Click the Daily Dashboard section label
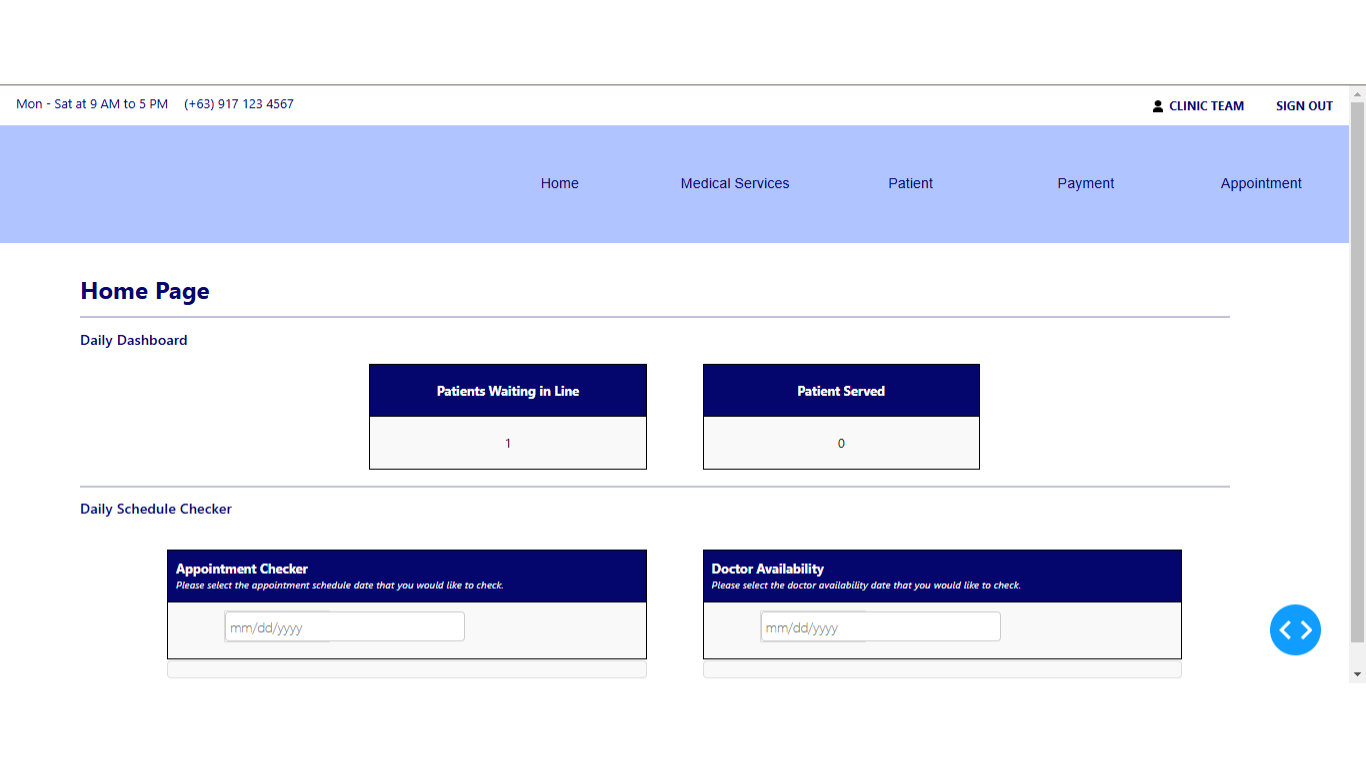Image resolution: width=1366 pixels, height=768 pixels. (x=134, y=340)
